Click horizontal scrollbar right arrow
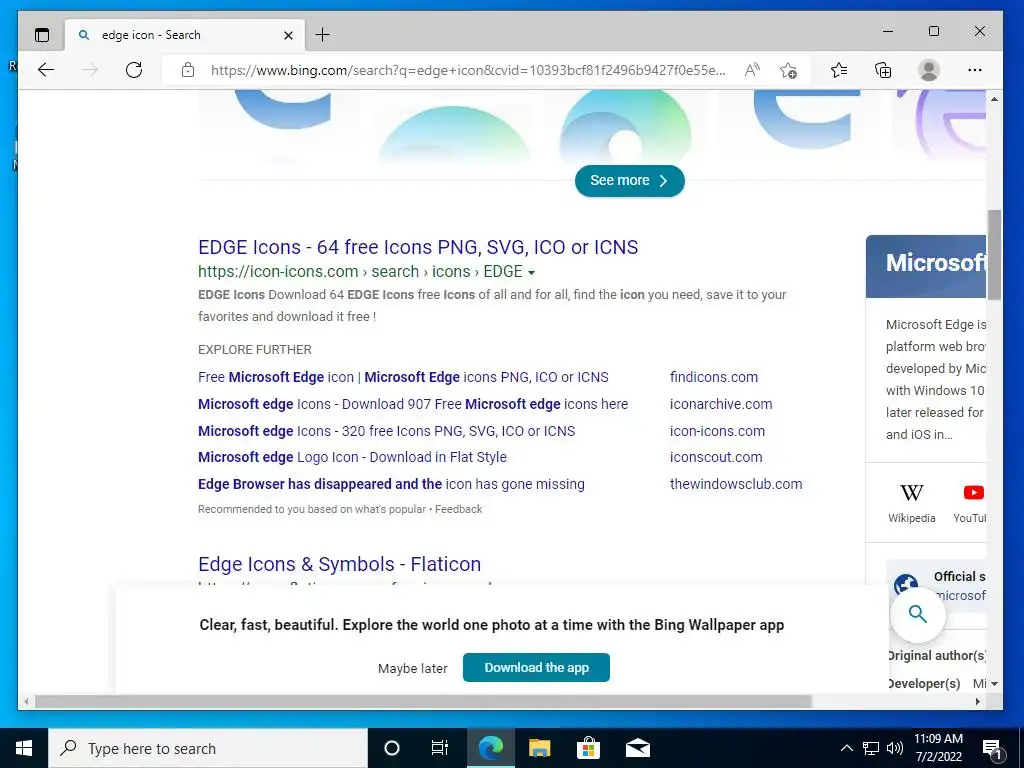The height and width of the screenshot is (768, 1024). coord(978,701)
